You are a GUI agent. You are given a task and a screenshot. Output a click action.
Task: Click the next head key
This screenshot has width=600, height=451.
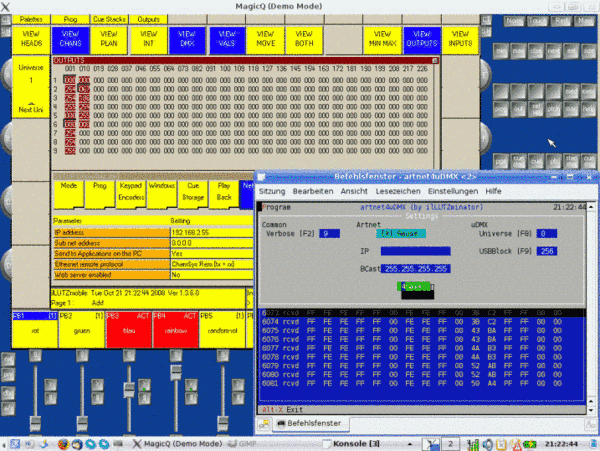553,51
